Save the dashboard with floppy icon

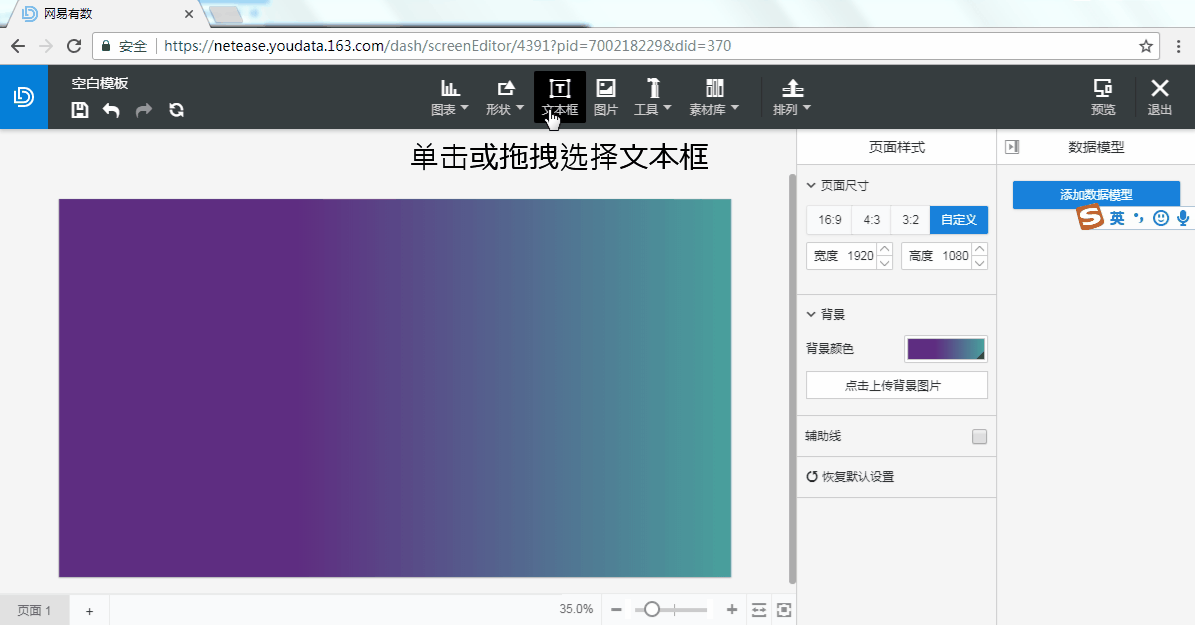pyautogui.click(x=80, y=110)
